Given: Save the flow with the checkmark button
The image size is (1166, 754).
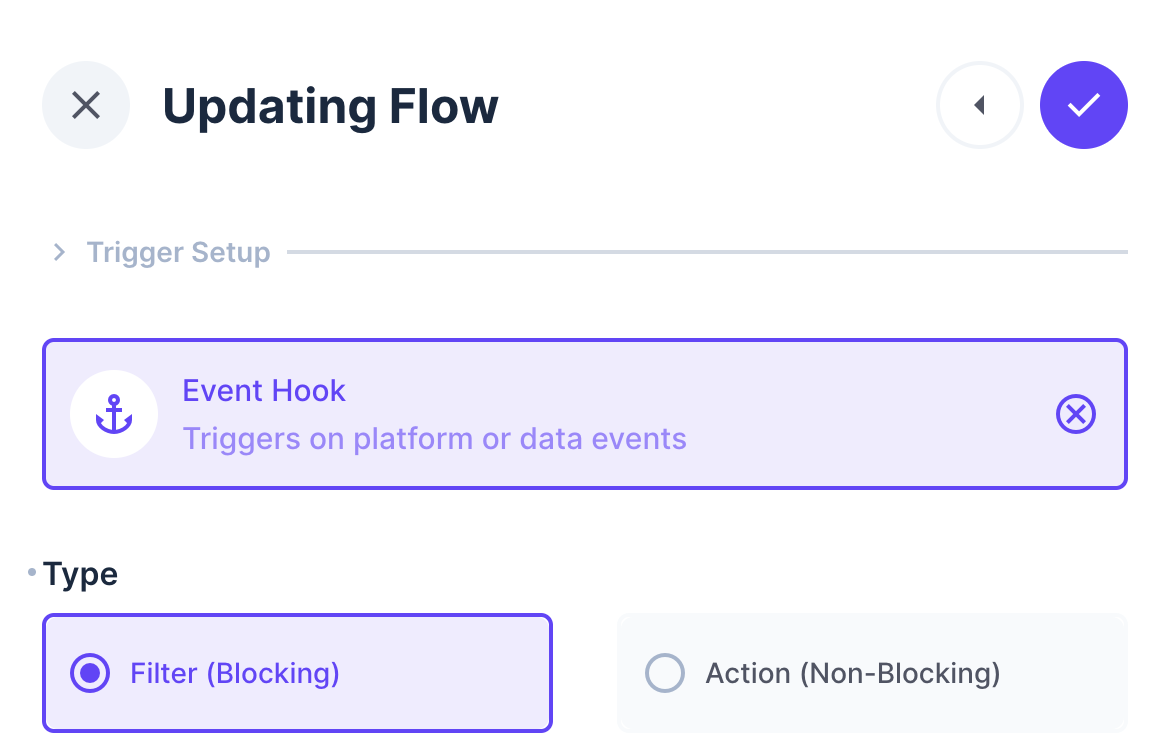Looking at the screenshot, I should [1084, 105].
